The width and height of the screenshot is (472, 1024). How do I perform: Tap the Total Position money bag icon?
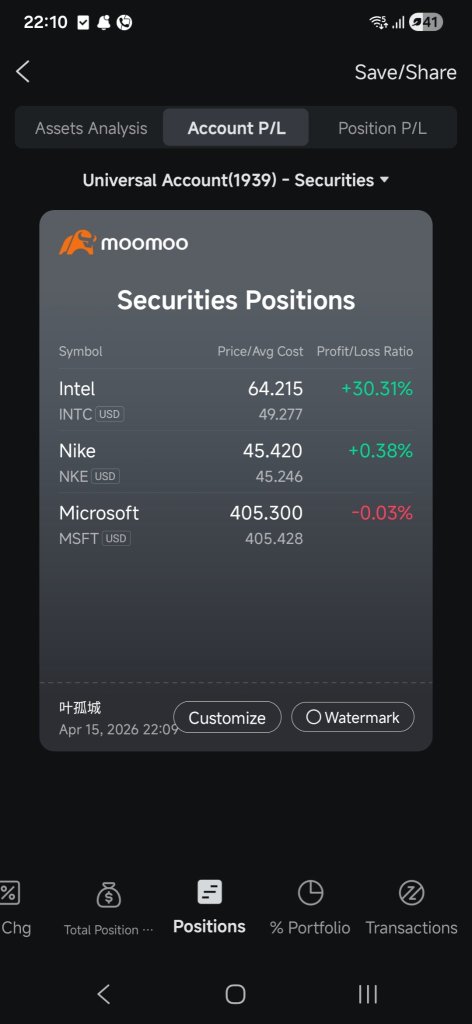point(108,894)
